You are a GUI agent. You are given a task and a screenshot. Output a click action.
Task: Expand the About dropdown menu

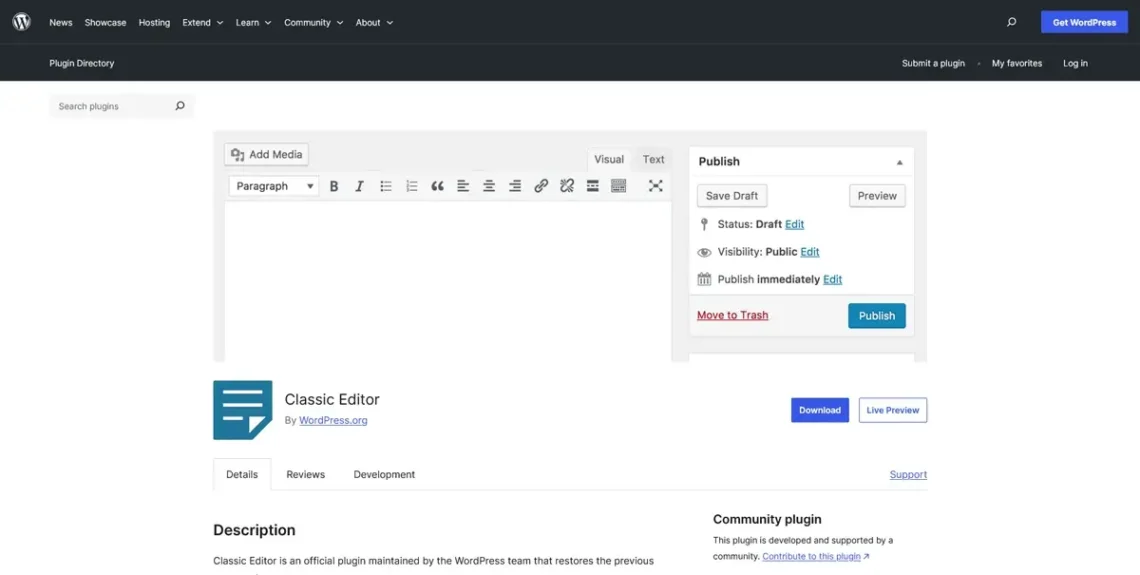(374, 23)
